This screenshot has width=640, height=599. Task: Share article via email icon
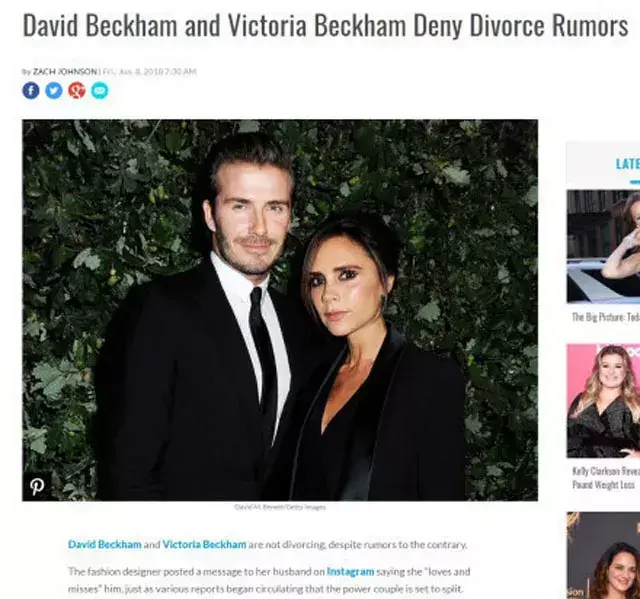pos(100,90)
